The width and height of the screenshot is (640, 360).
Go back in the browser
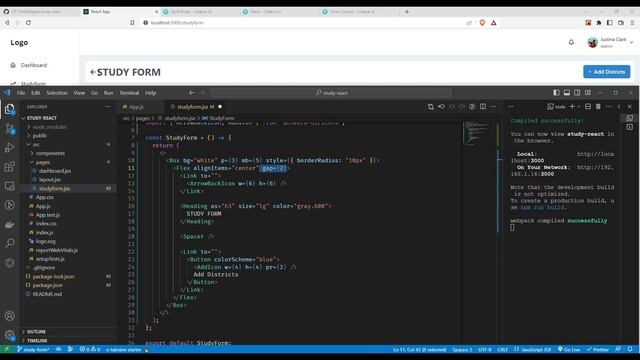pyautogui.click(x=7, y=23)
